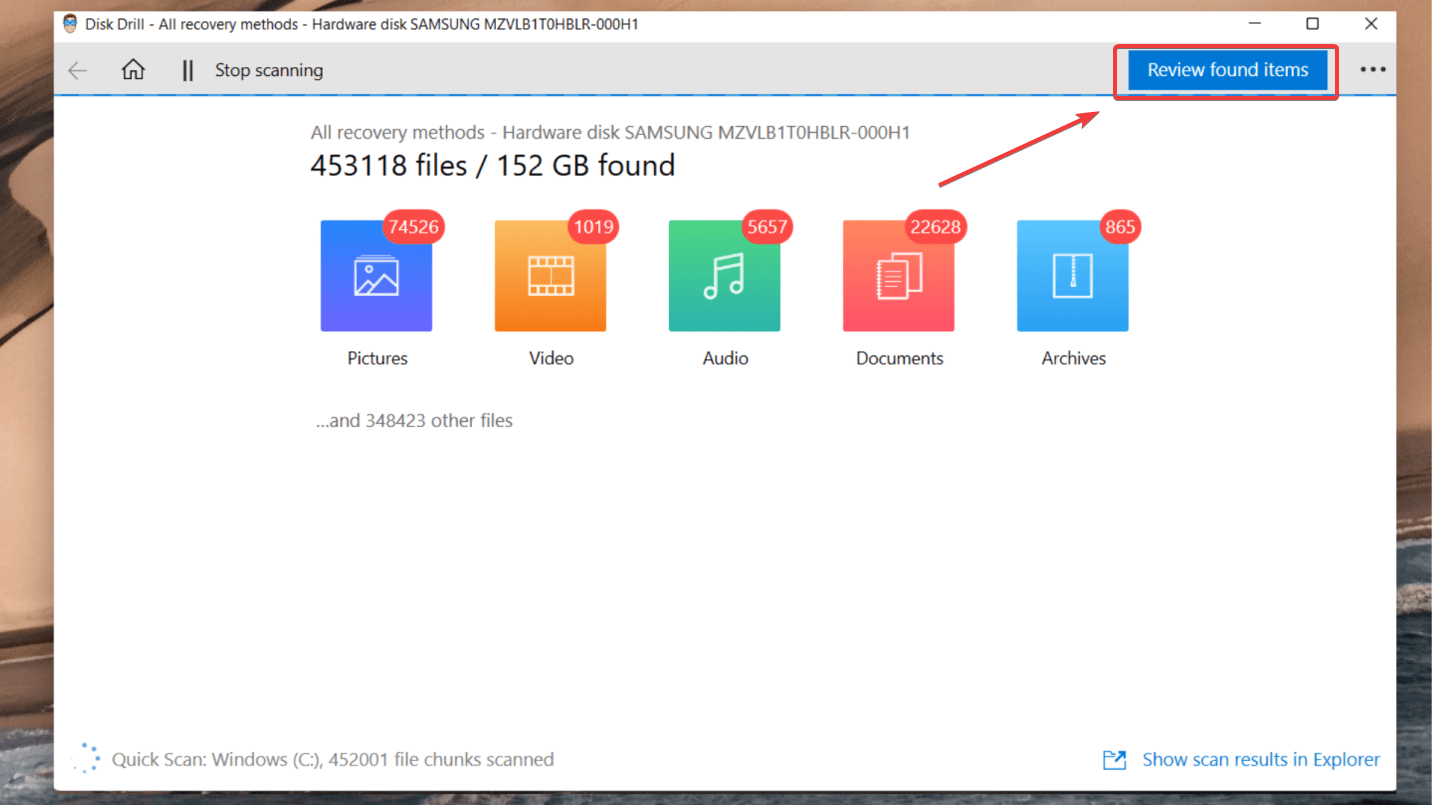1432x805 pixels.
Task: Open the Archives category tile
Action: click(1072, 276)
